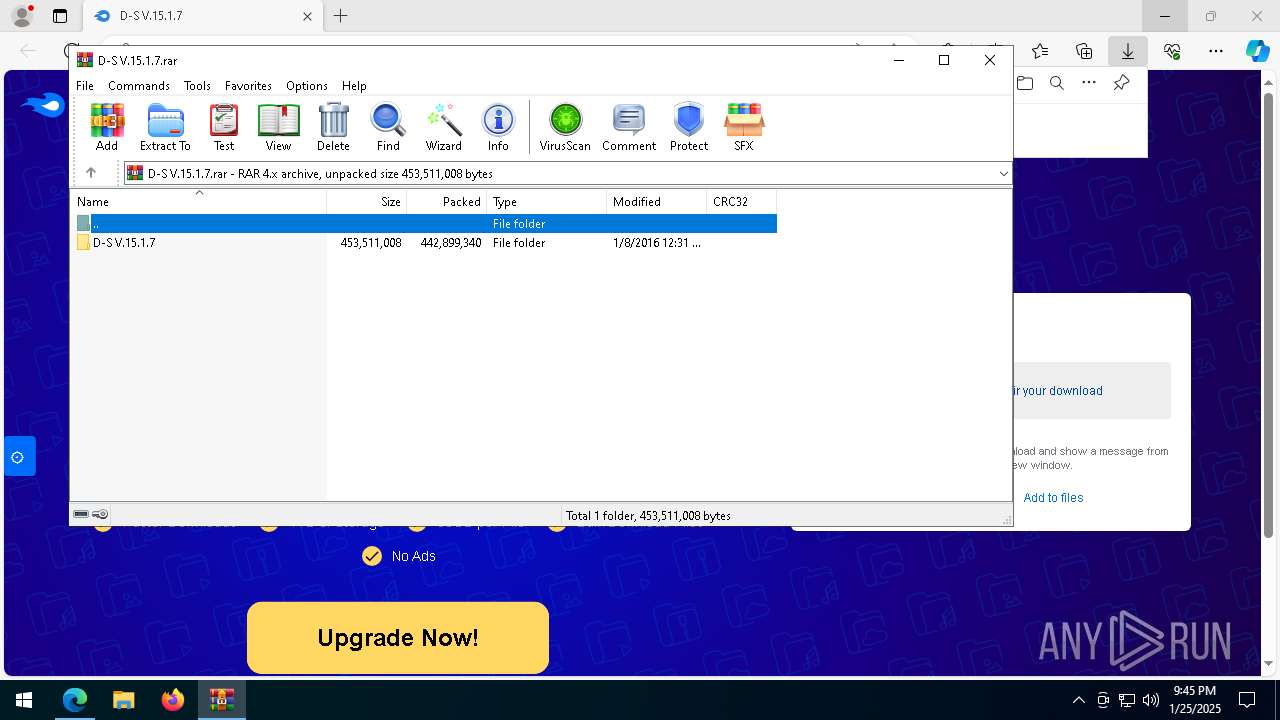The height and width of the screenshot is (720, 1280).
Task: Open browser Downloads icon
Action: coord(1128,51)
